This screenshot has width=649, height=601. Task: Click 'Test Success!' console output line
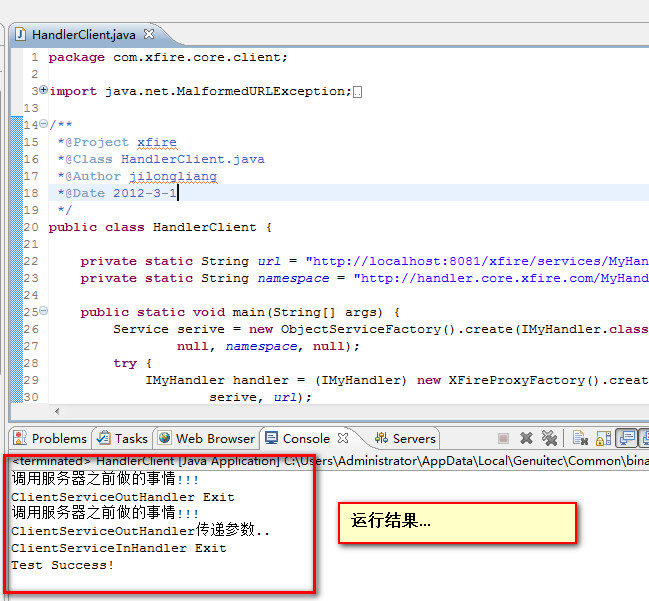pos(62,565)
